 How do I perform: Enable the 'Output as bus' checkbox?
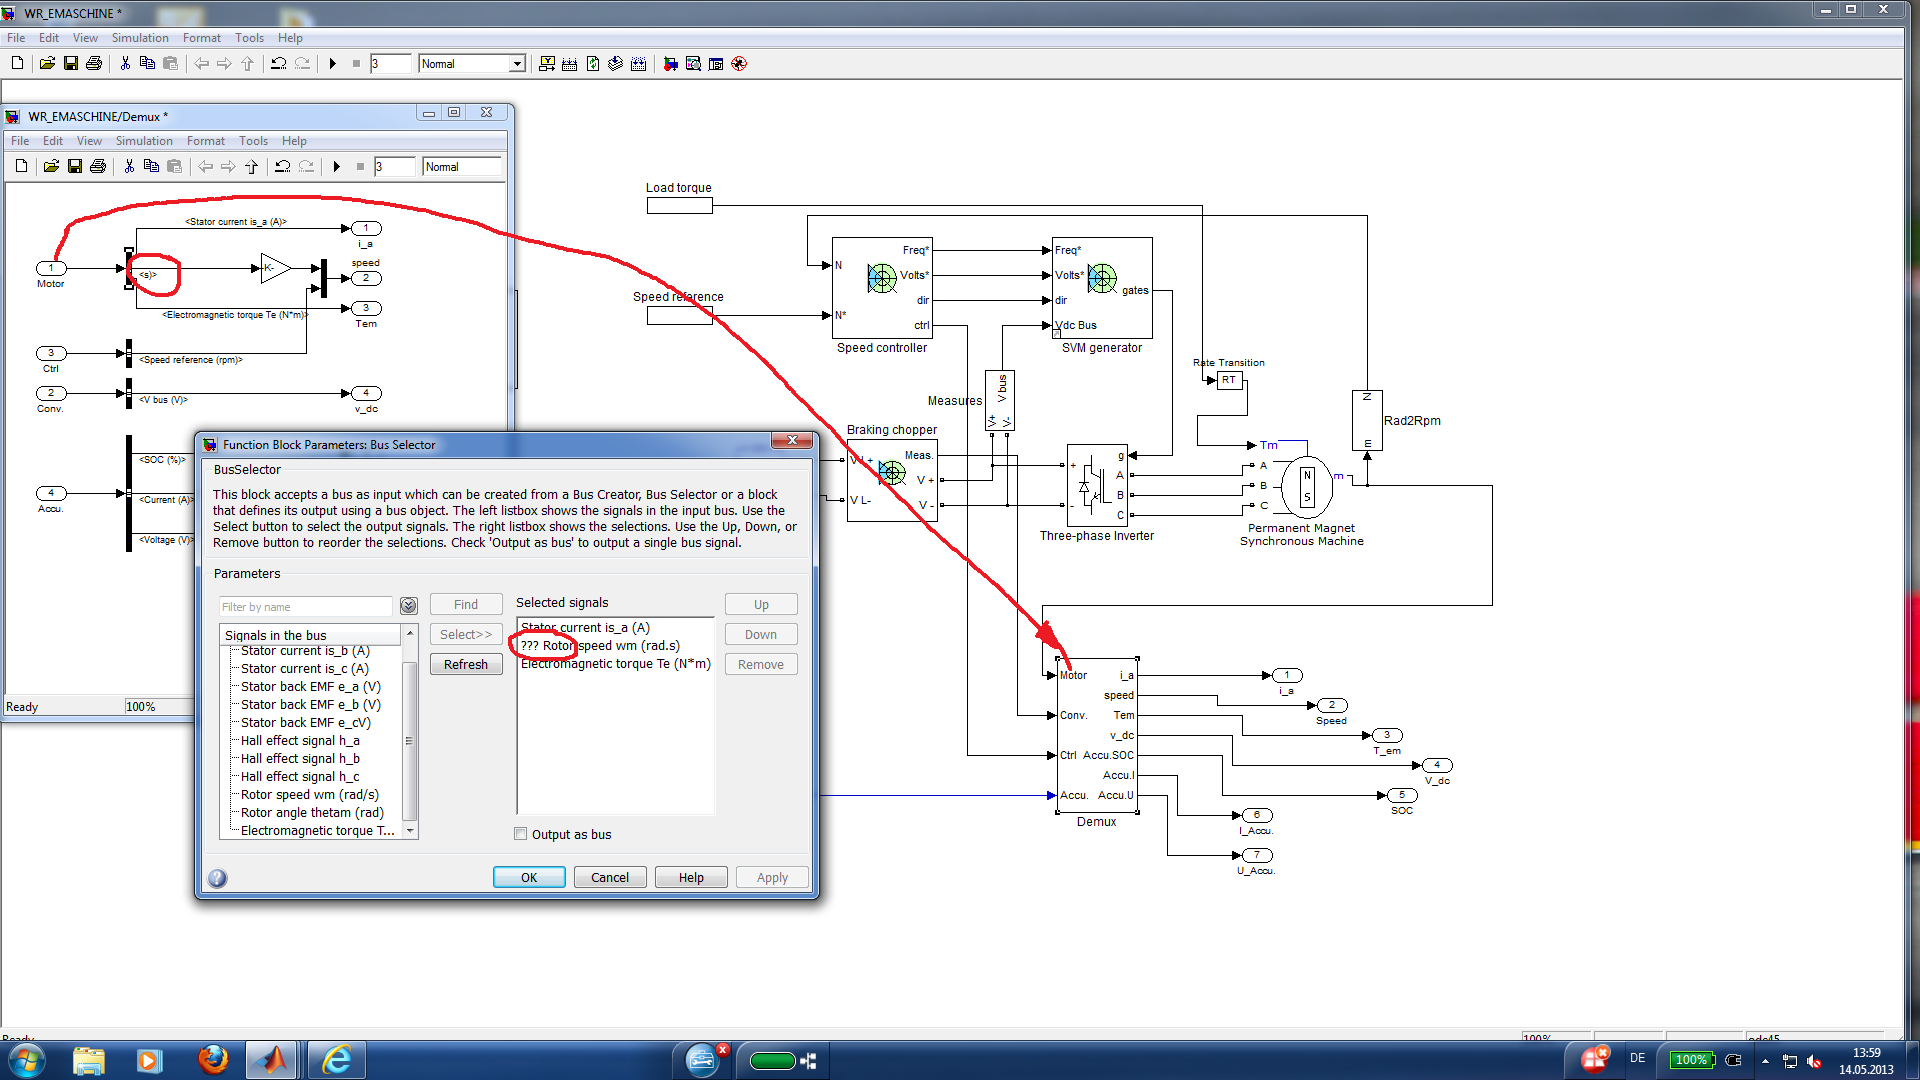pos(521,834)
